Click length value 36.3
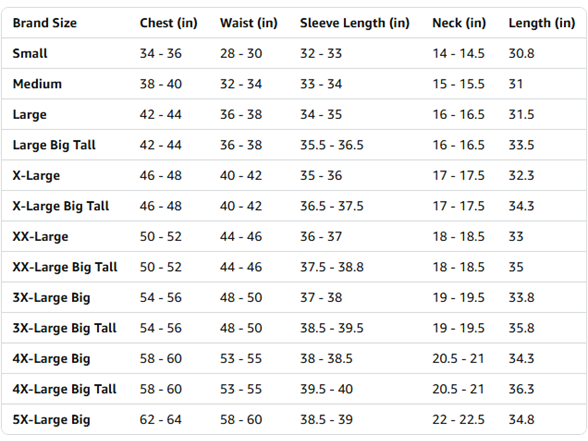The image size is (588, 441). (521, 389)
